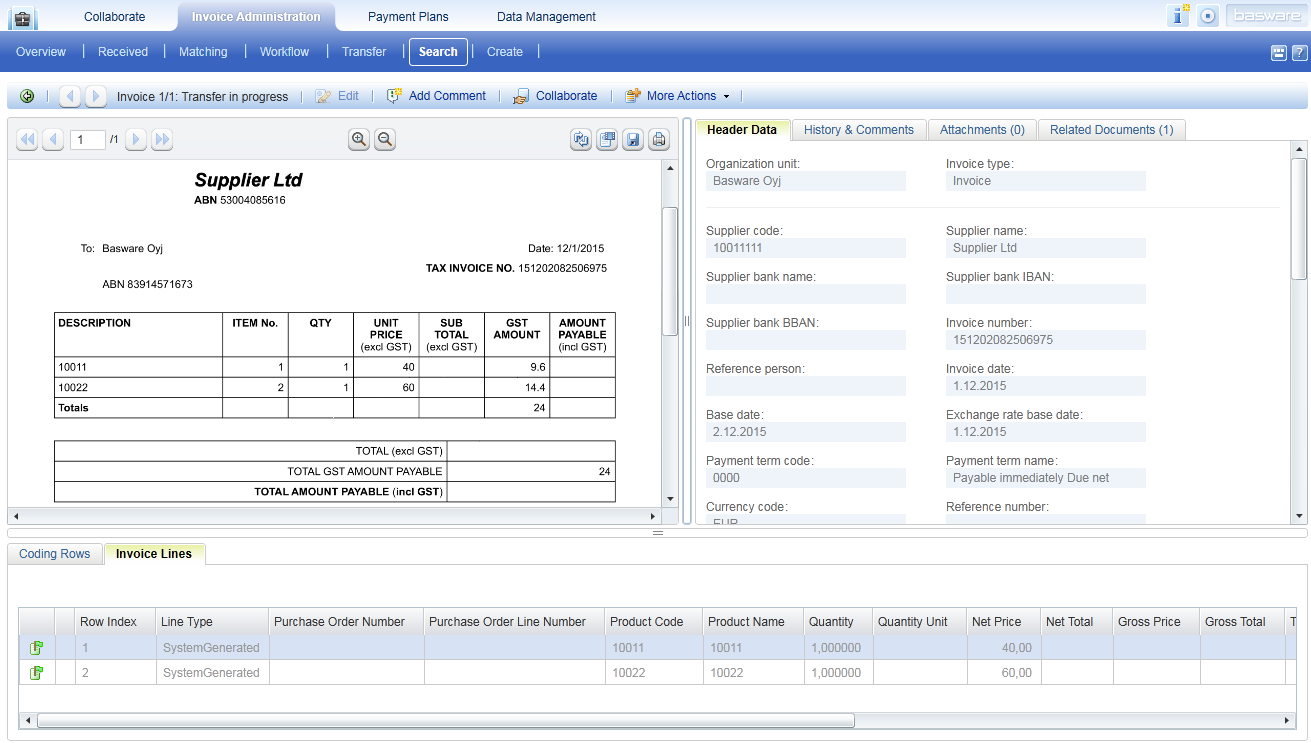Click the layout toggle icon beside help
This screenshot has width=1311, height=743.
click(x=1278, y=53)
